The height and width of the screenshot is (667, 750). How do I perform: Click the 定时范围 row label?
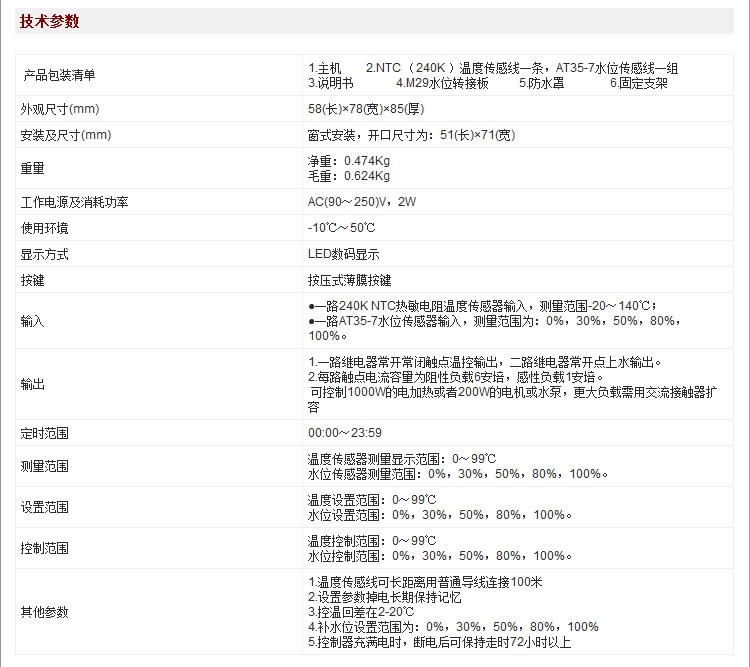point(44,434)
